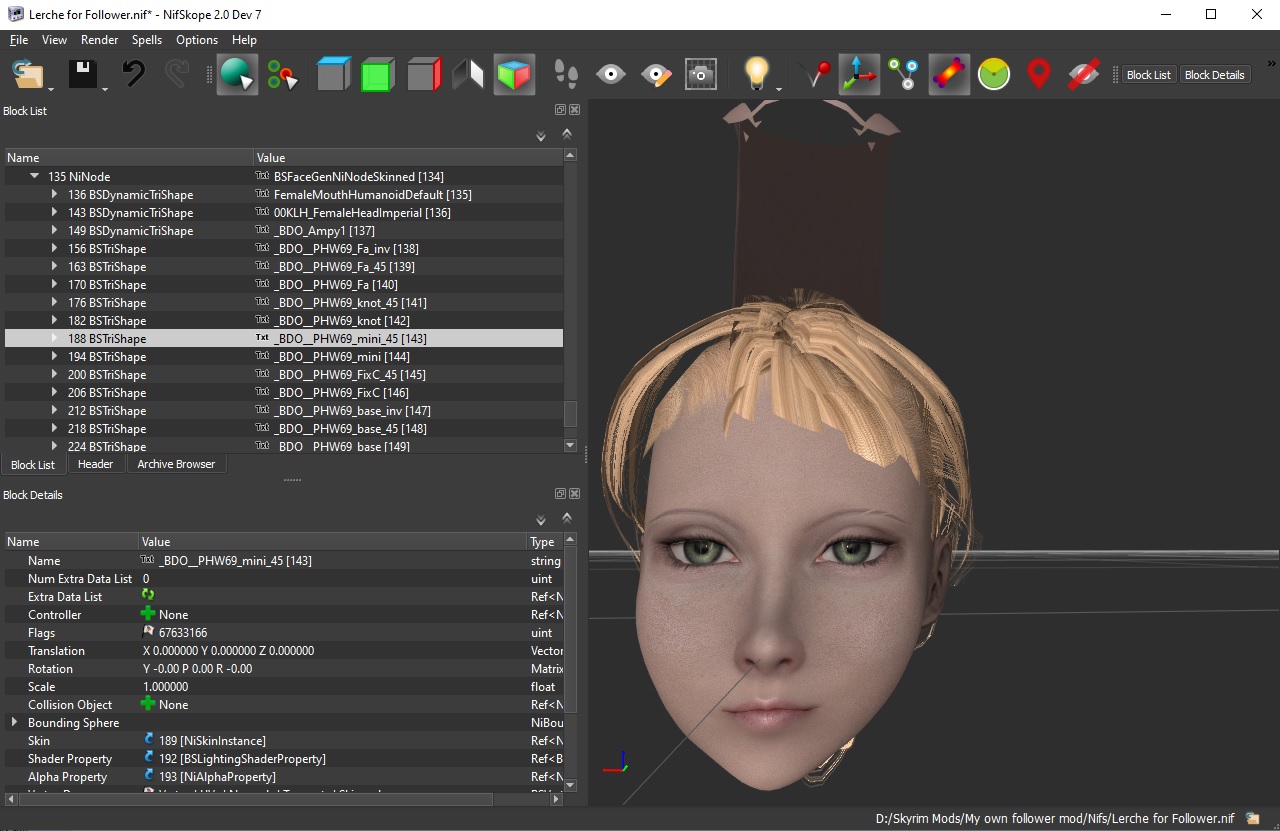Click the Block List toolbar button
This screenshot has height=831, width=1280.
1148,75
